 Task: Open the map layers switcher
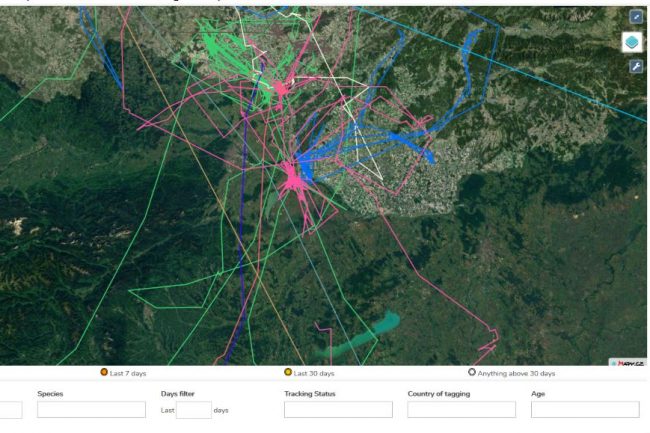[x=634, y=42]
